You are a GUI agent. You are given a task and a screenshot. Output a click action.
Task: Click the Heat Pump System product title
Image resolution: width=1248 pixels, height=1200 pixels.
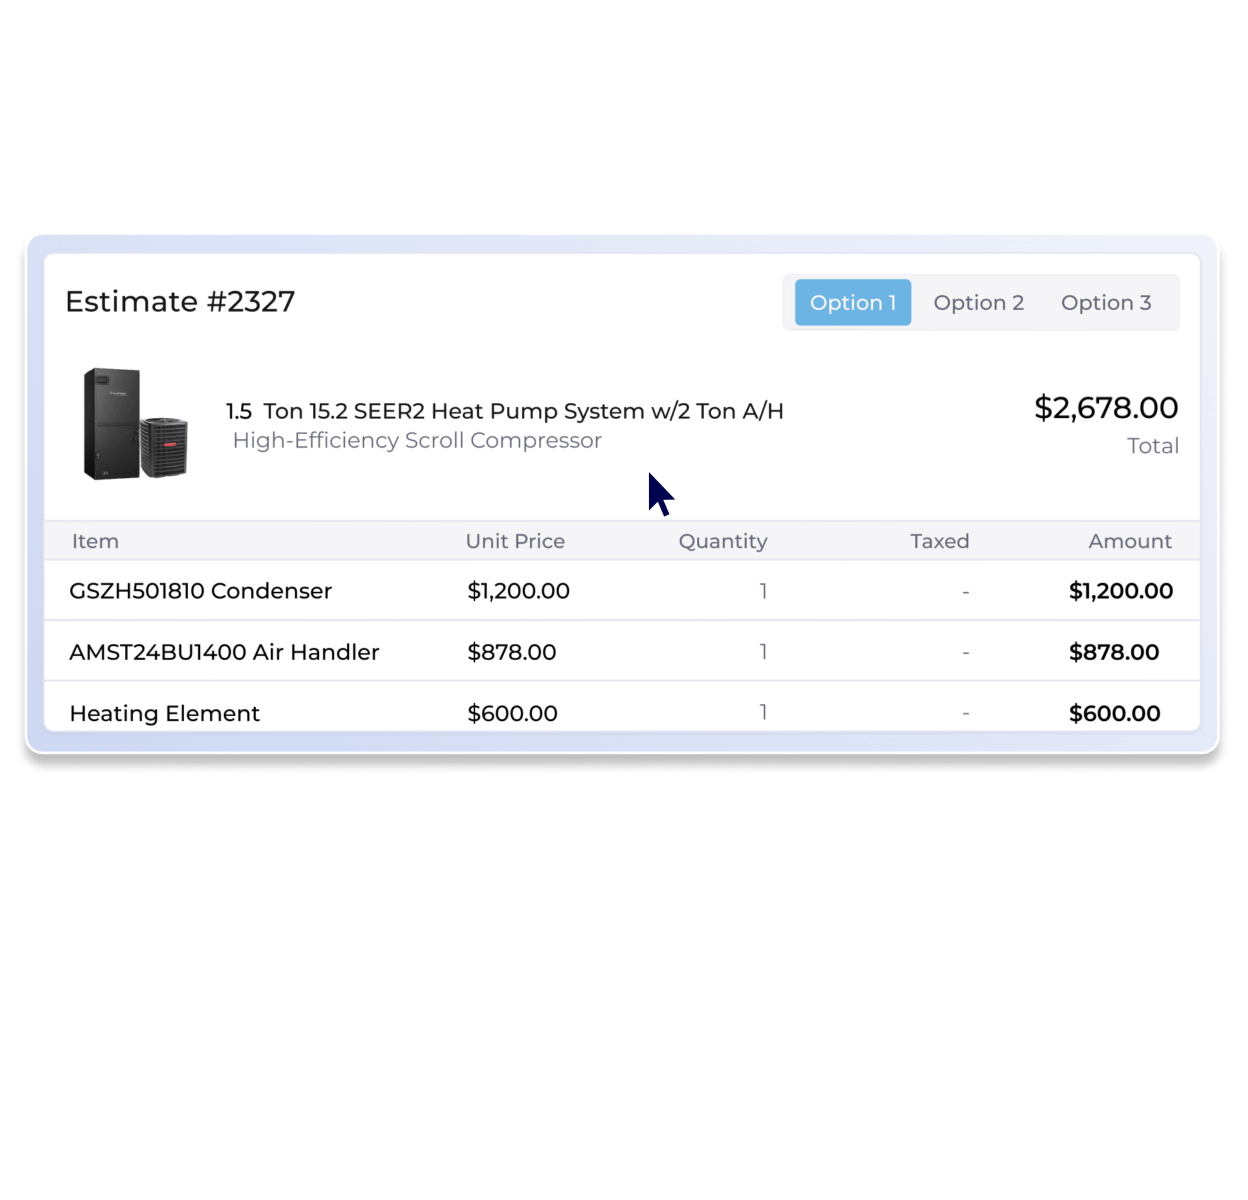pyautogui.click(x=504, y=411)
